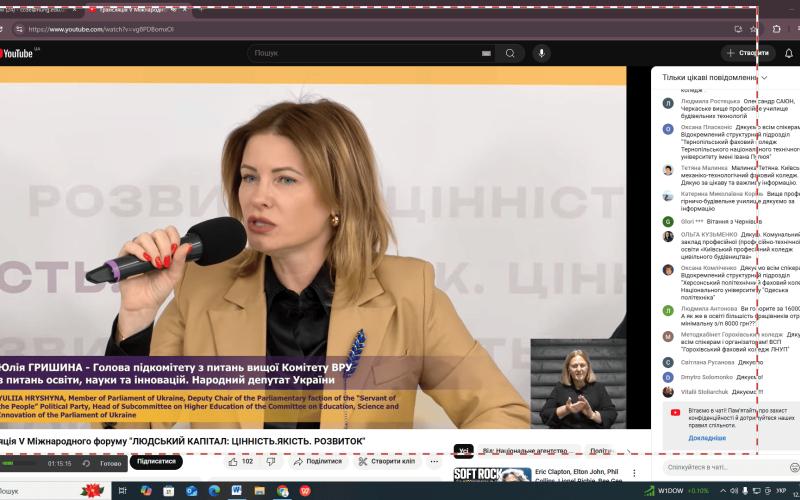Click the browser address bar URL
The width and height of the screenshot is (800, 500).
[101, 29]
